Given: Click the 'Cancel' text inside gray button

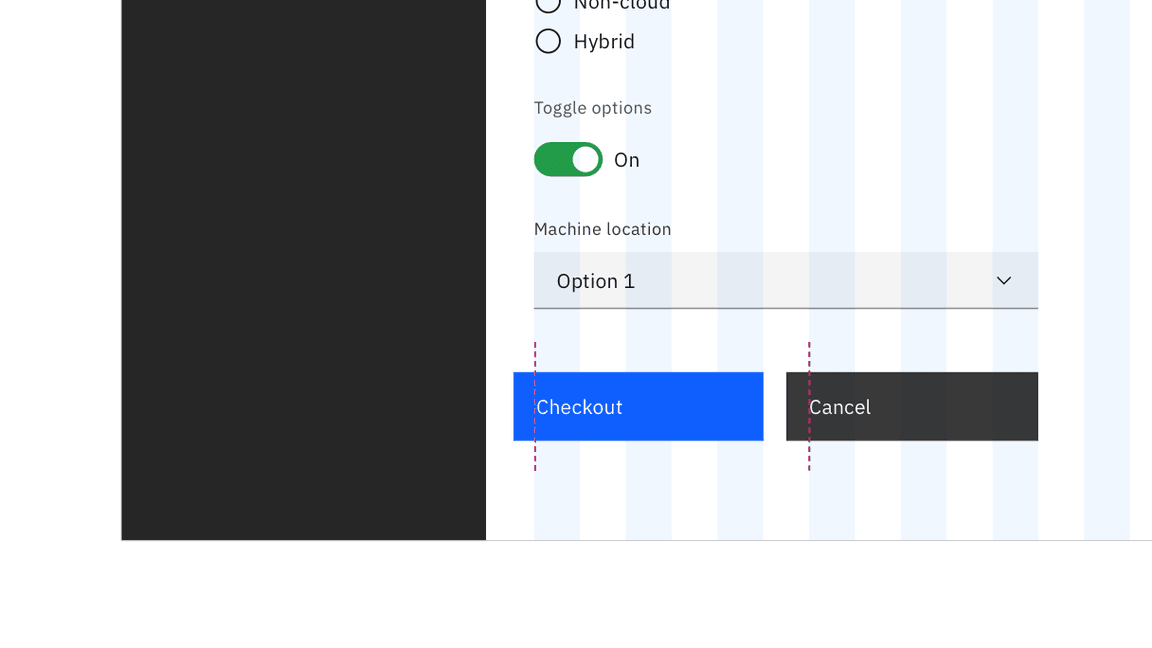Looking at the screenshot, I should point(840,407).
